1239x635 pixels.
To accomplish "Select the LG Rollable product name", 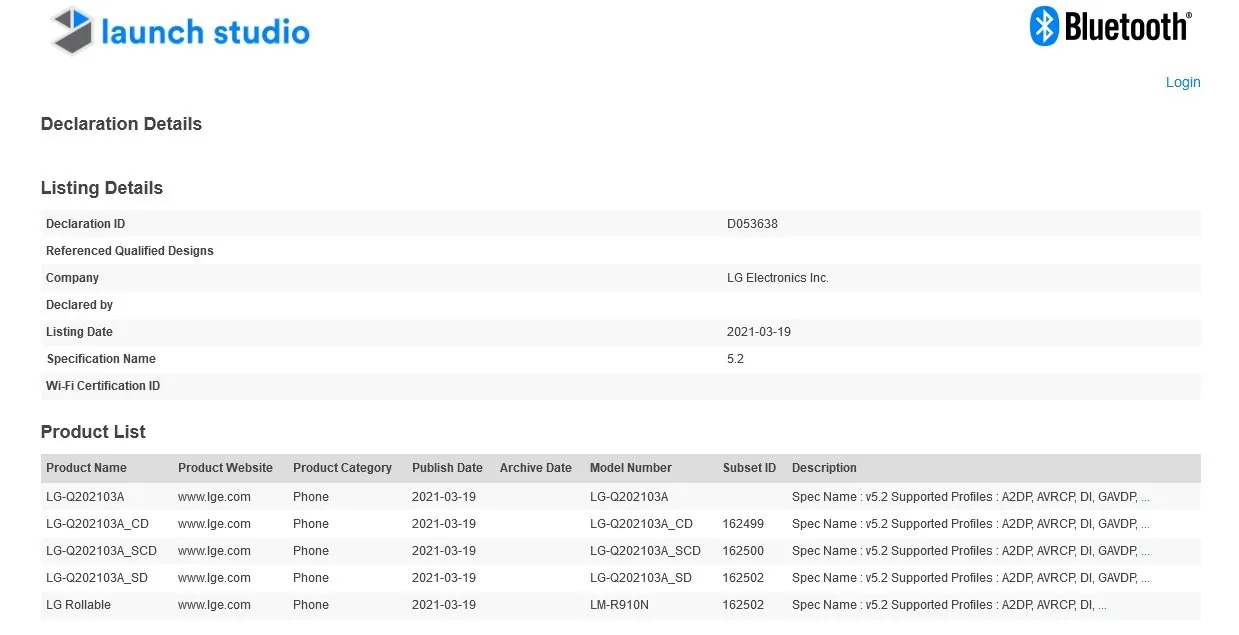I will point(78,605).
